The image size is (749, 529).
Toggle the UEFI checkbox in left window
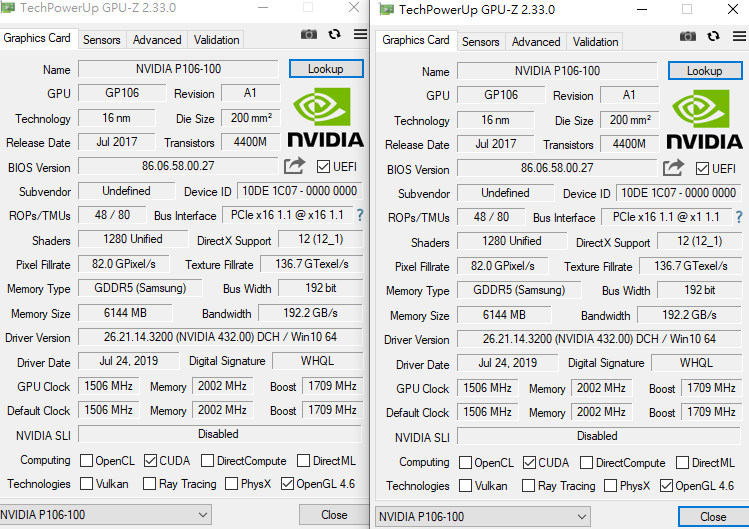[323, 167]
